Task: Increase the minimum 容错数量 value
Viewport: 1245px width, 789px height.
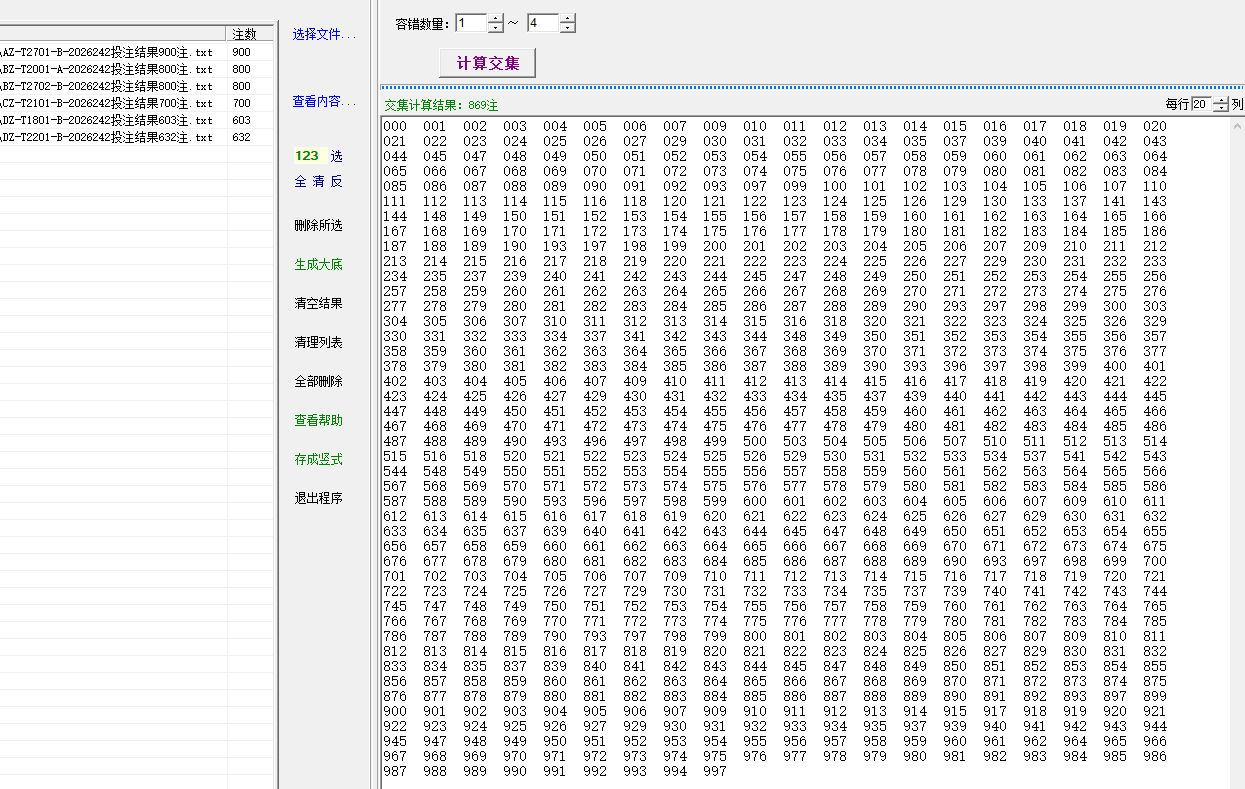Action: coord(496,18)
